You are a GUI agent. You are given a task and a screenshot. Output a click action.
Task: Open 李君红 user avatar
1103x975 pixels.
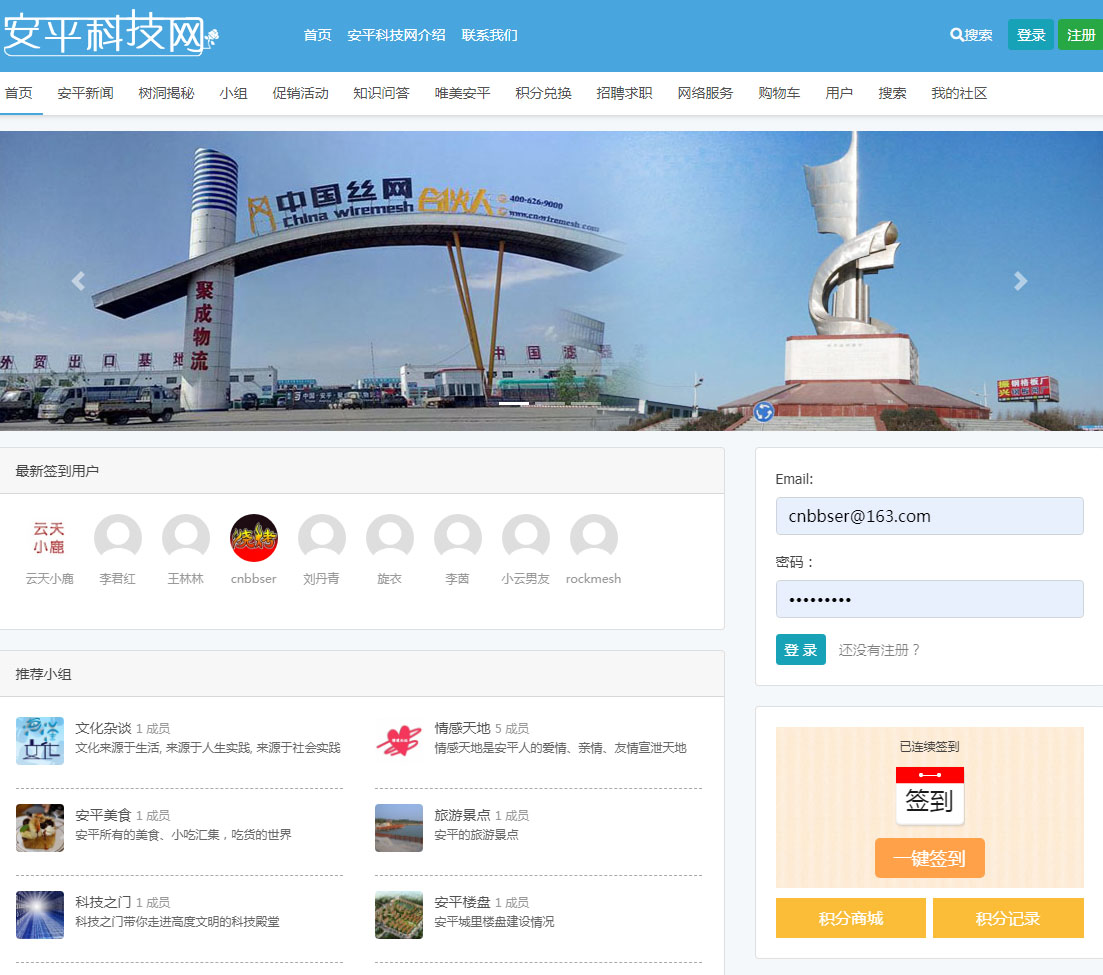coord(117,538)
